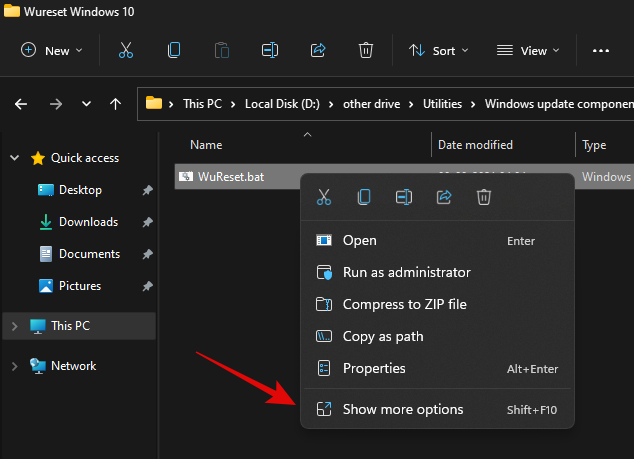Click the scissors Cut icon in the context menu
The image size is (634, 459).
click(324, 198)
